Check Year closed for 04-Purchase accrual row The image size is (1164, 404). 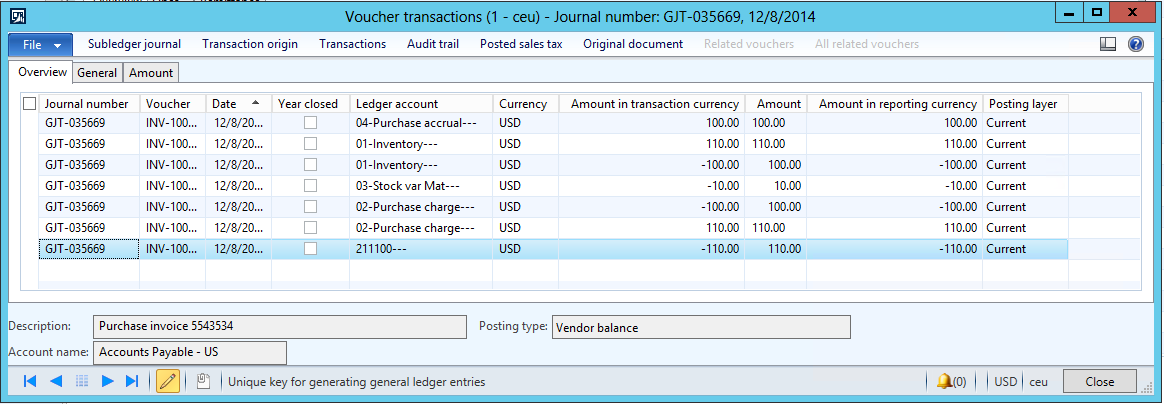point(311,123)
